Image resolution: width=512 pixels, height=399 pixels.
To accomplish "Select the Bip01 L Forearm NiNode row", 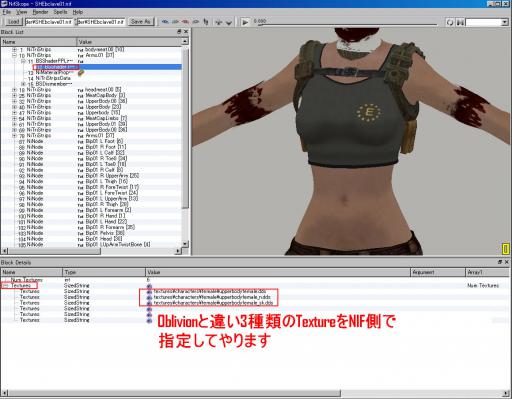I will [x=92, y=210].
